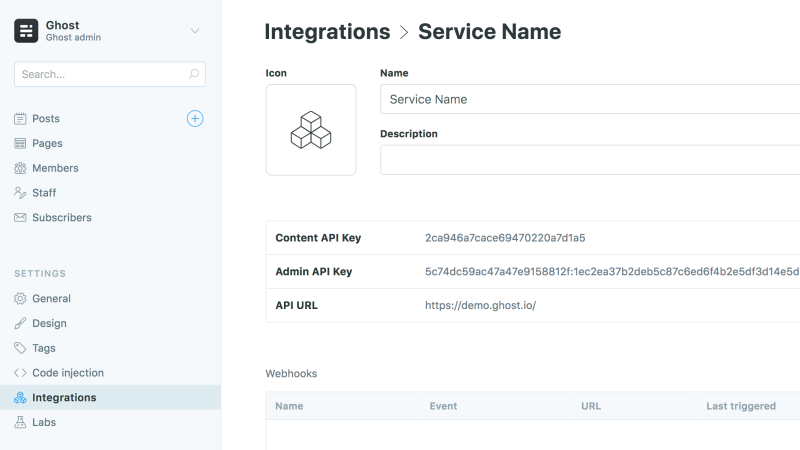Click the Staff icon in sidebar
This screenshot has width=800, height=450.
(x=20, y=193)
